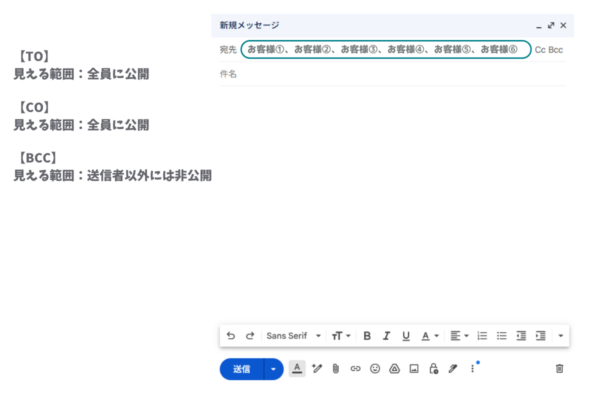Insert a link
The width and height of the screenshot is (600, 400).
pos(355,369)
